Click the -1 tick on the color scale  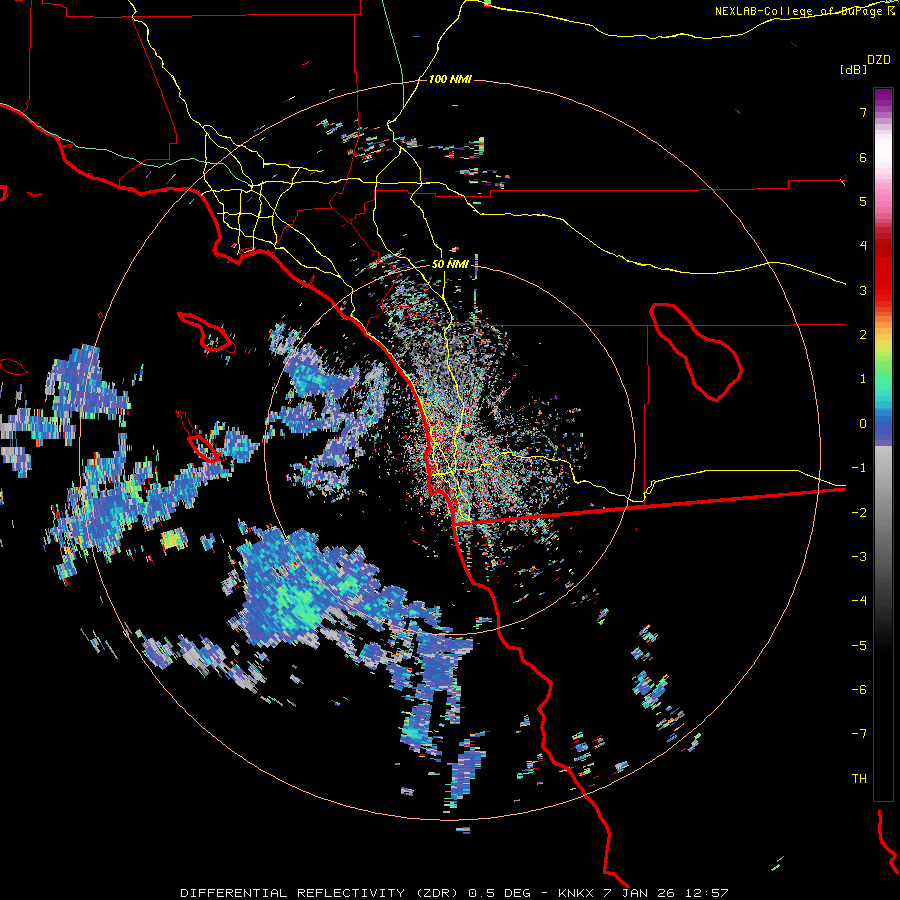(x=859, y=468)
